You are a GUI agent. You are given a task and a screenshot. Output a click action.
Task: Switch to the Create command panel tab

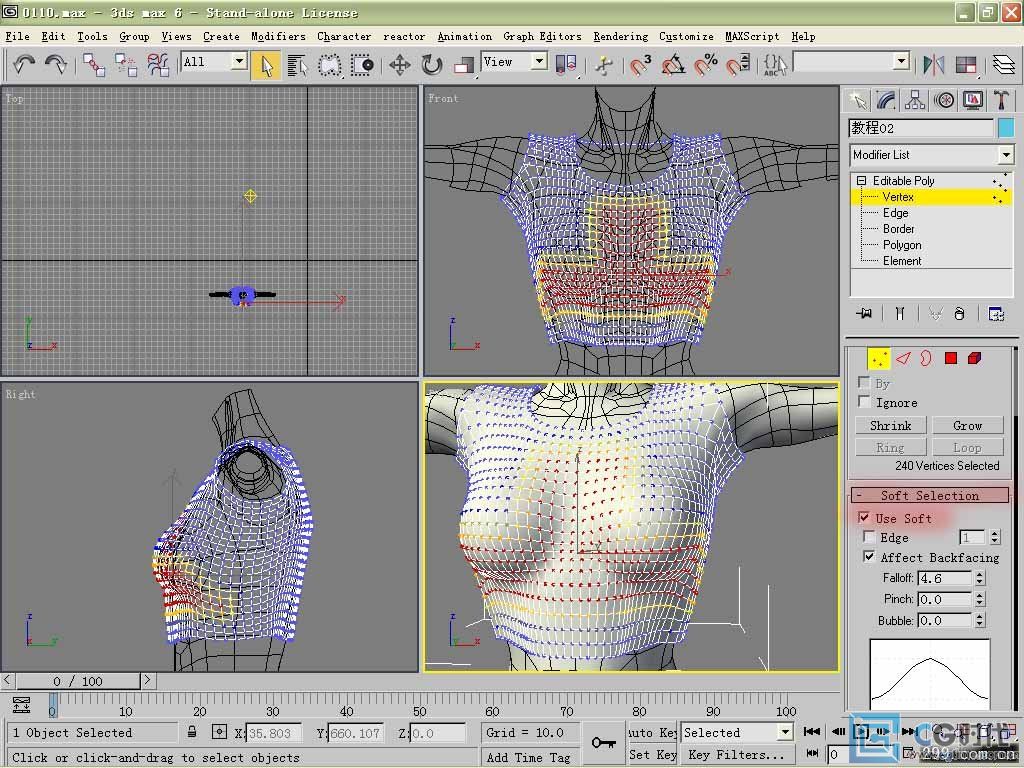tap(858, 100)
